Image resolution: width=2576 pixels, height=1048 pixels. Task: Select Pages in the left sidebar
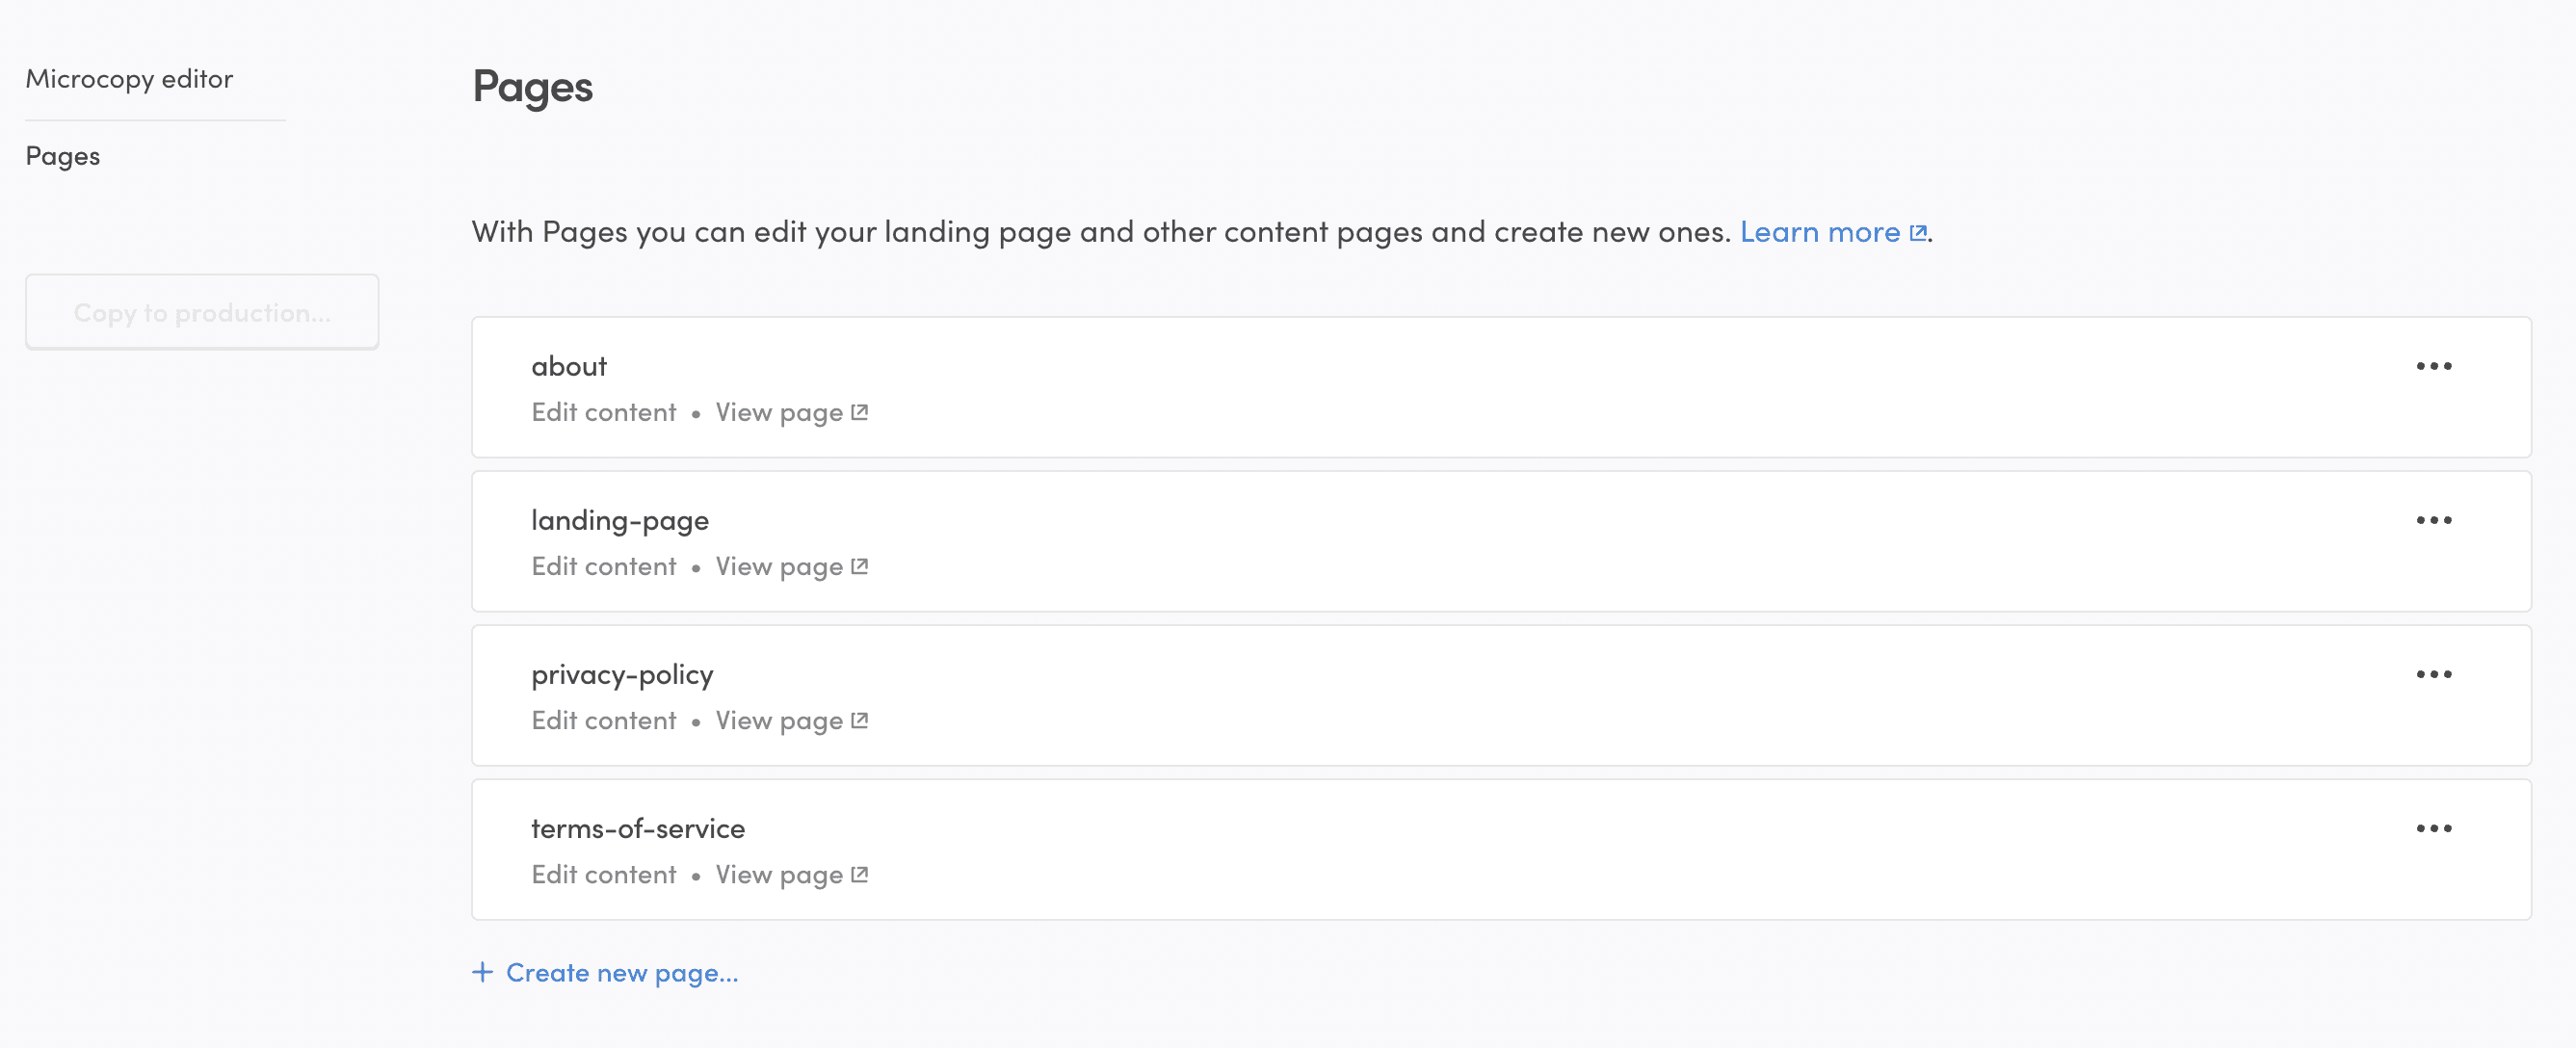tap(63, 156)
